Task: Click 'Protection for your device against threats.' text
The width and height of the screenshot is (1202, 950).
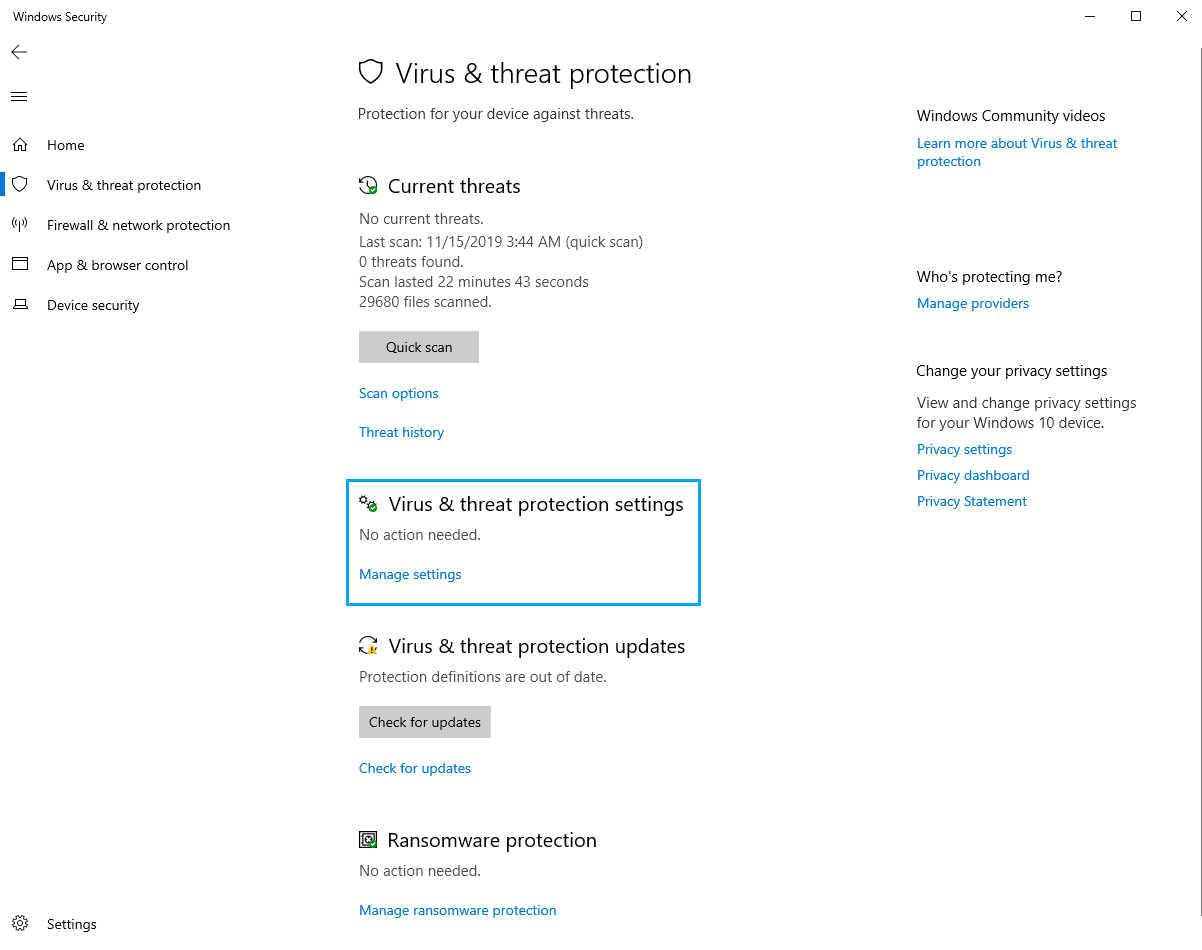Action: click(x=496, y=114)
